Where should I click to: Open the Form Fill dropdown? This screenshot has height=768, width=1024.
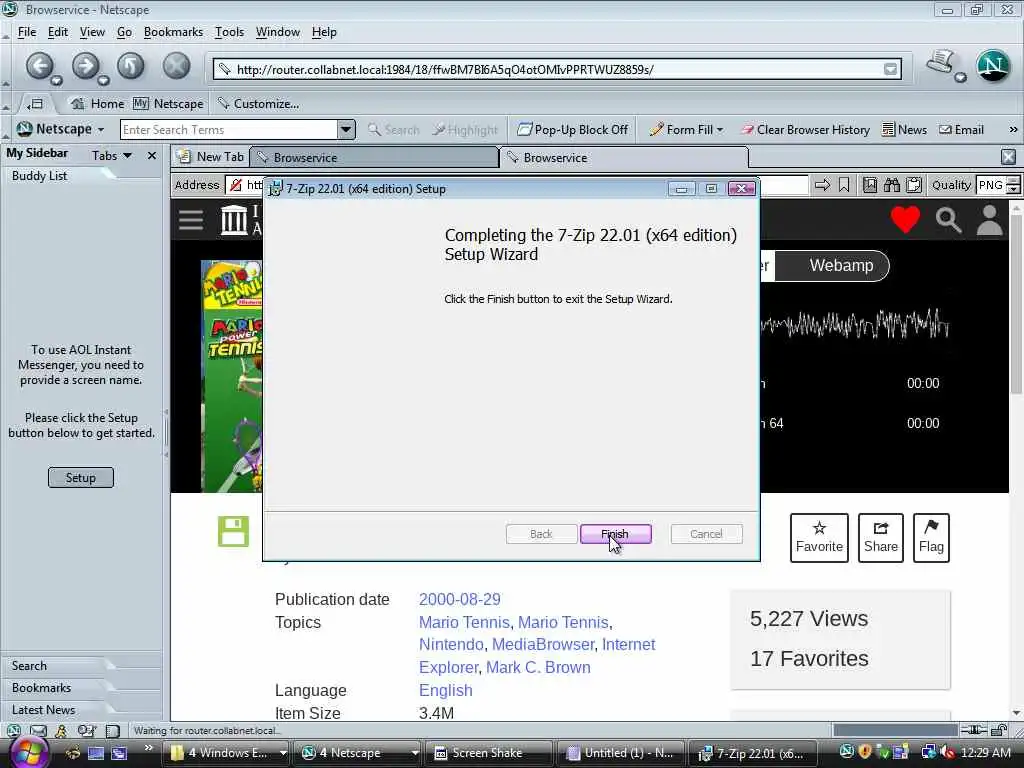coord(686,129)
